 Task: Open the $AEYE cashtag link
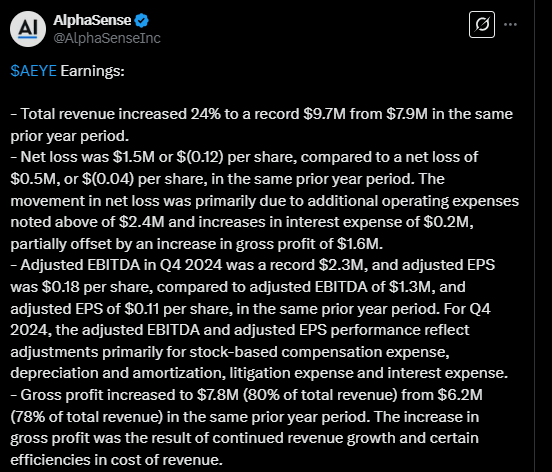tap(33, 71)
